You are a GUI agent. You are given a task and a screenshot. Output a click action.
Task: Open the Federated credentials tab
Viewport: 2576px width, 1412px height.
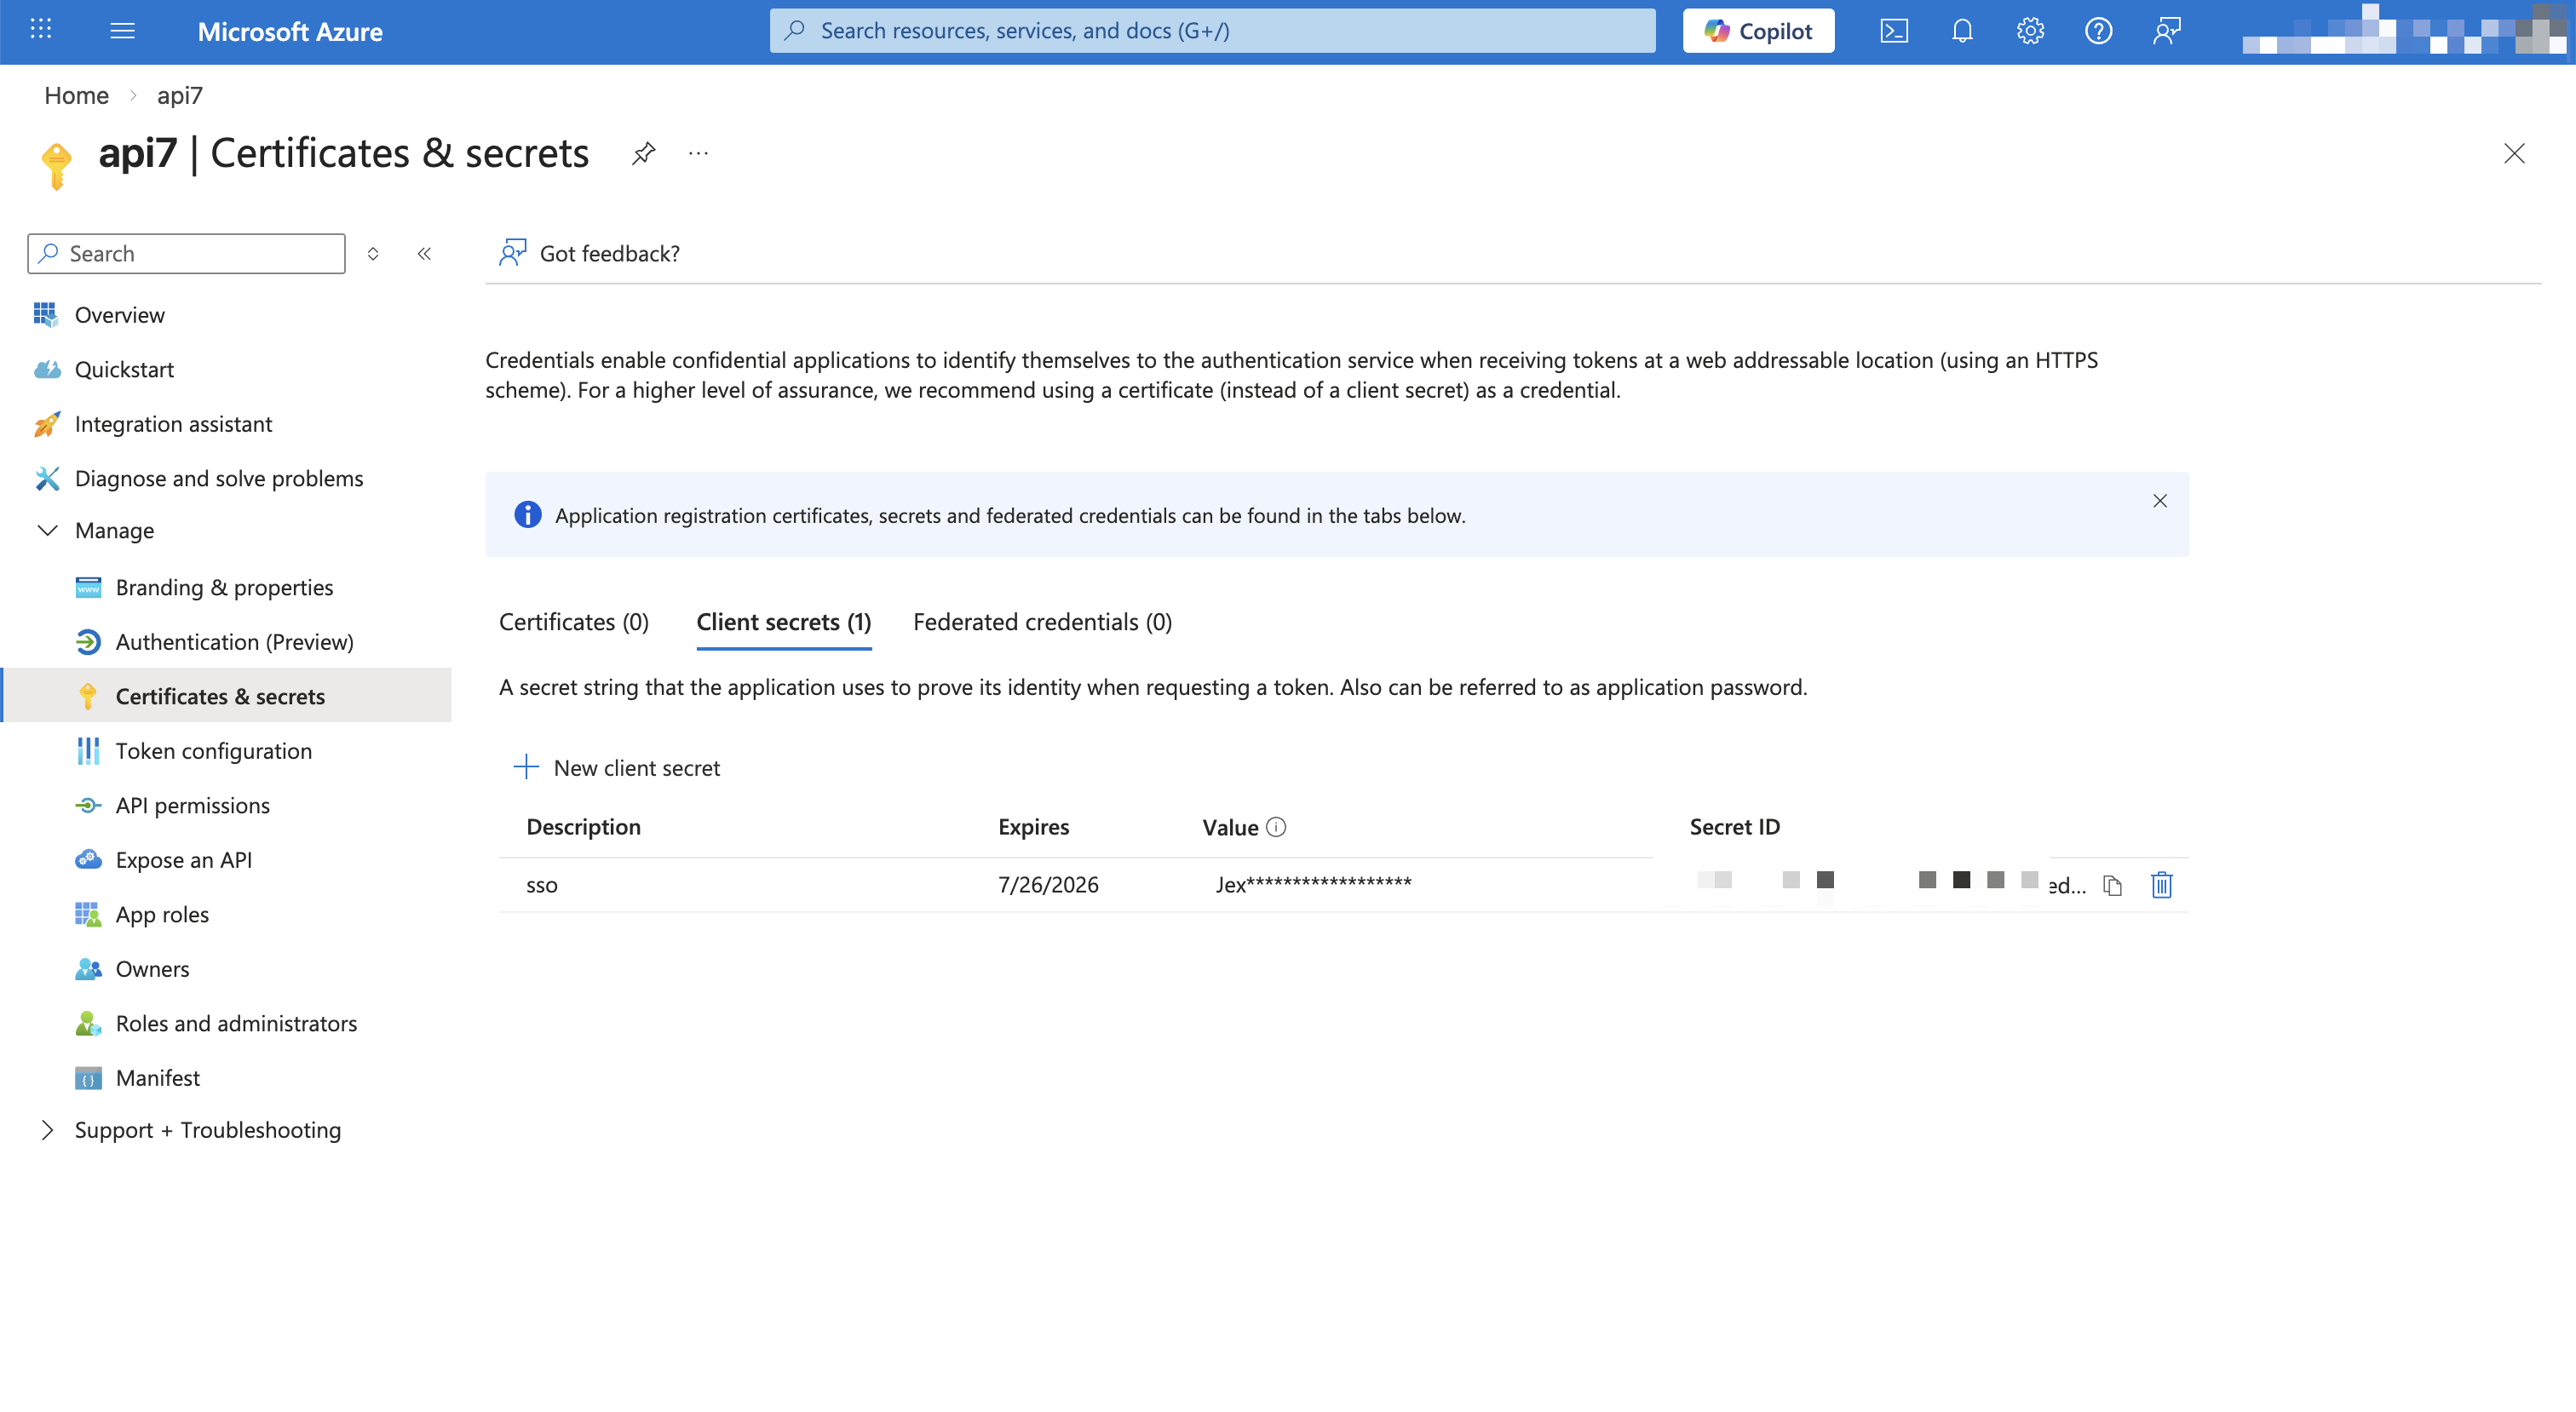click(x=1041, y=621)
